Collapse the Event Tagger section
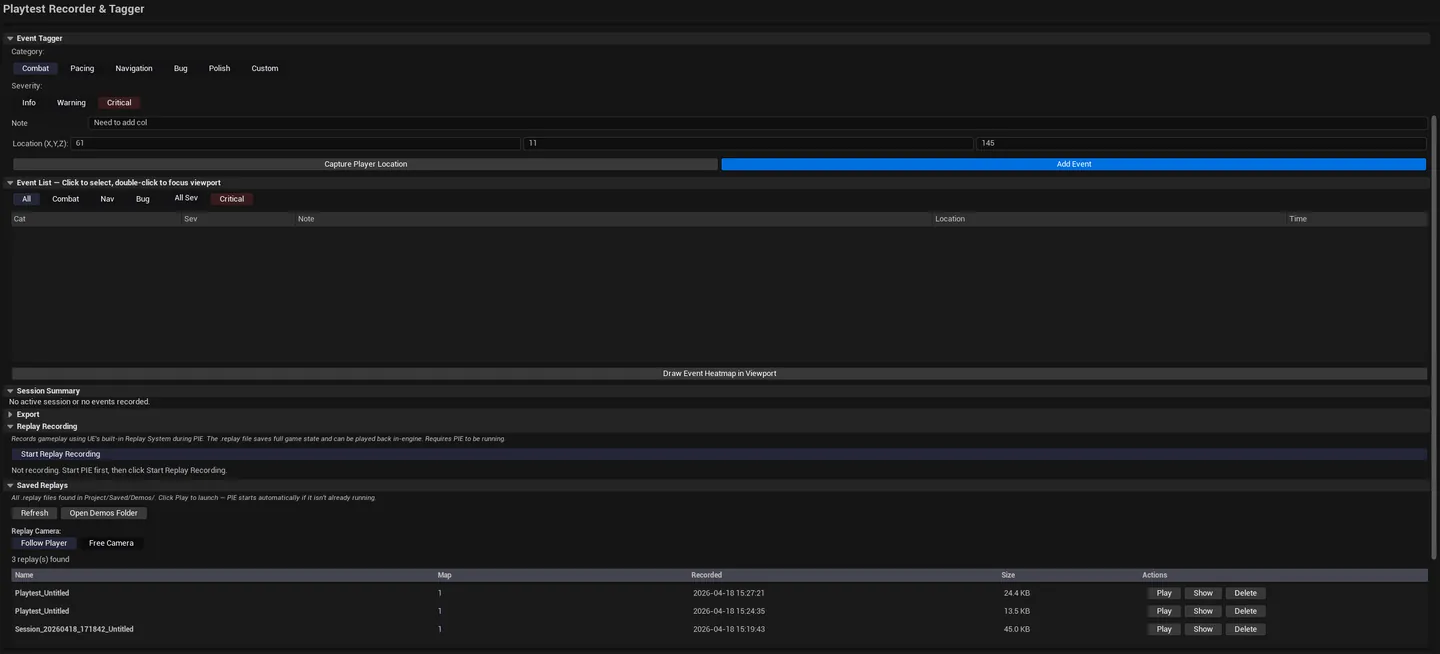Viewport: 1440px width, 654px height. pos(10,38)
